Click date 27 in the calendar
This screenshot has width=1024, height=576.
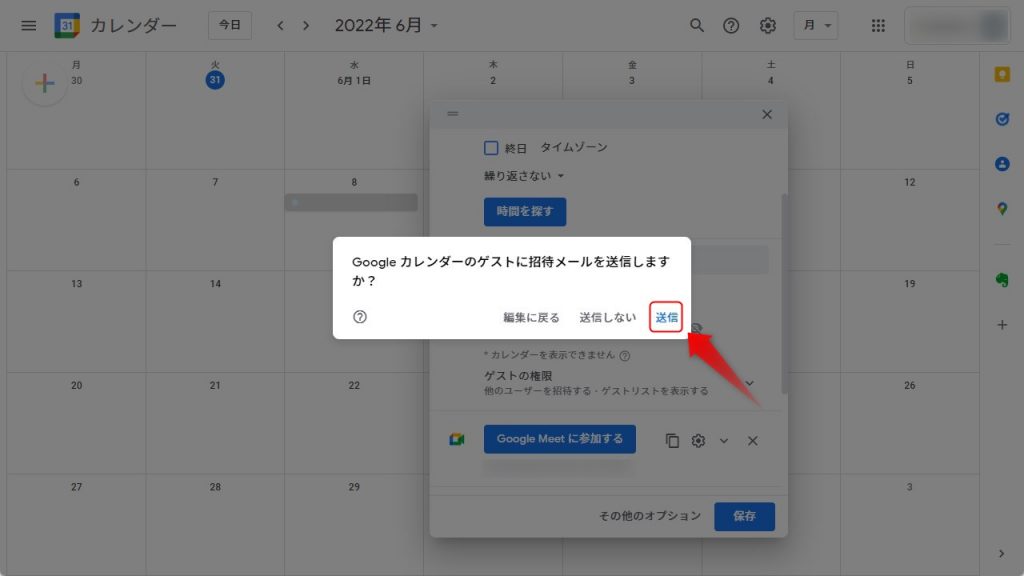[76, 487]
